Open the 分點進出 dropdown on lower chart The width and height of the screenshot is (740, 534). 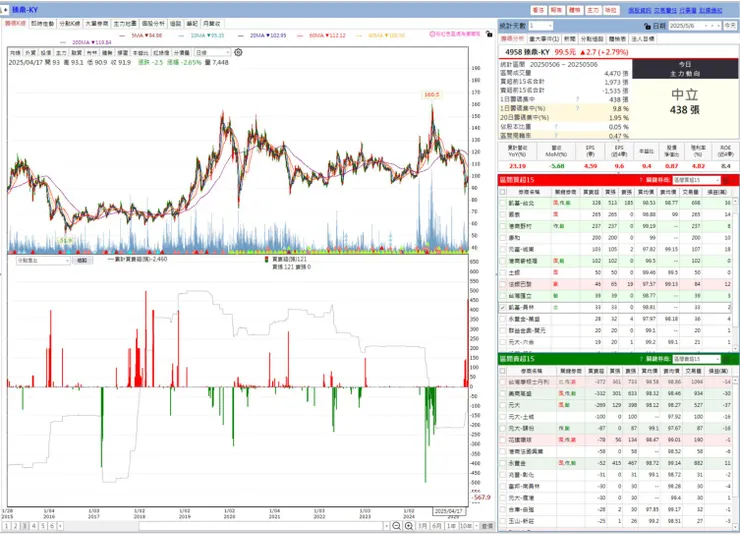tap(43, 260)
